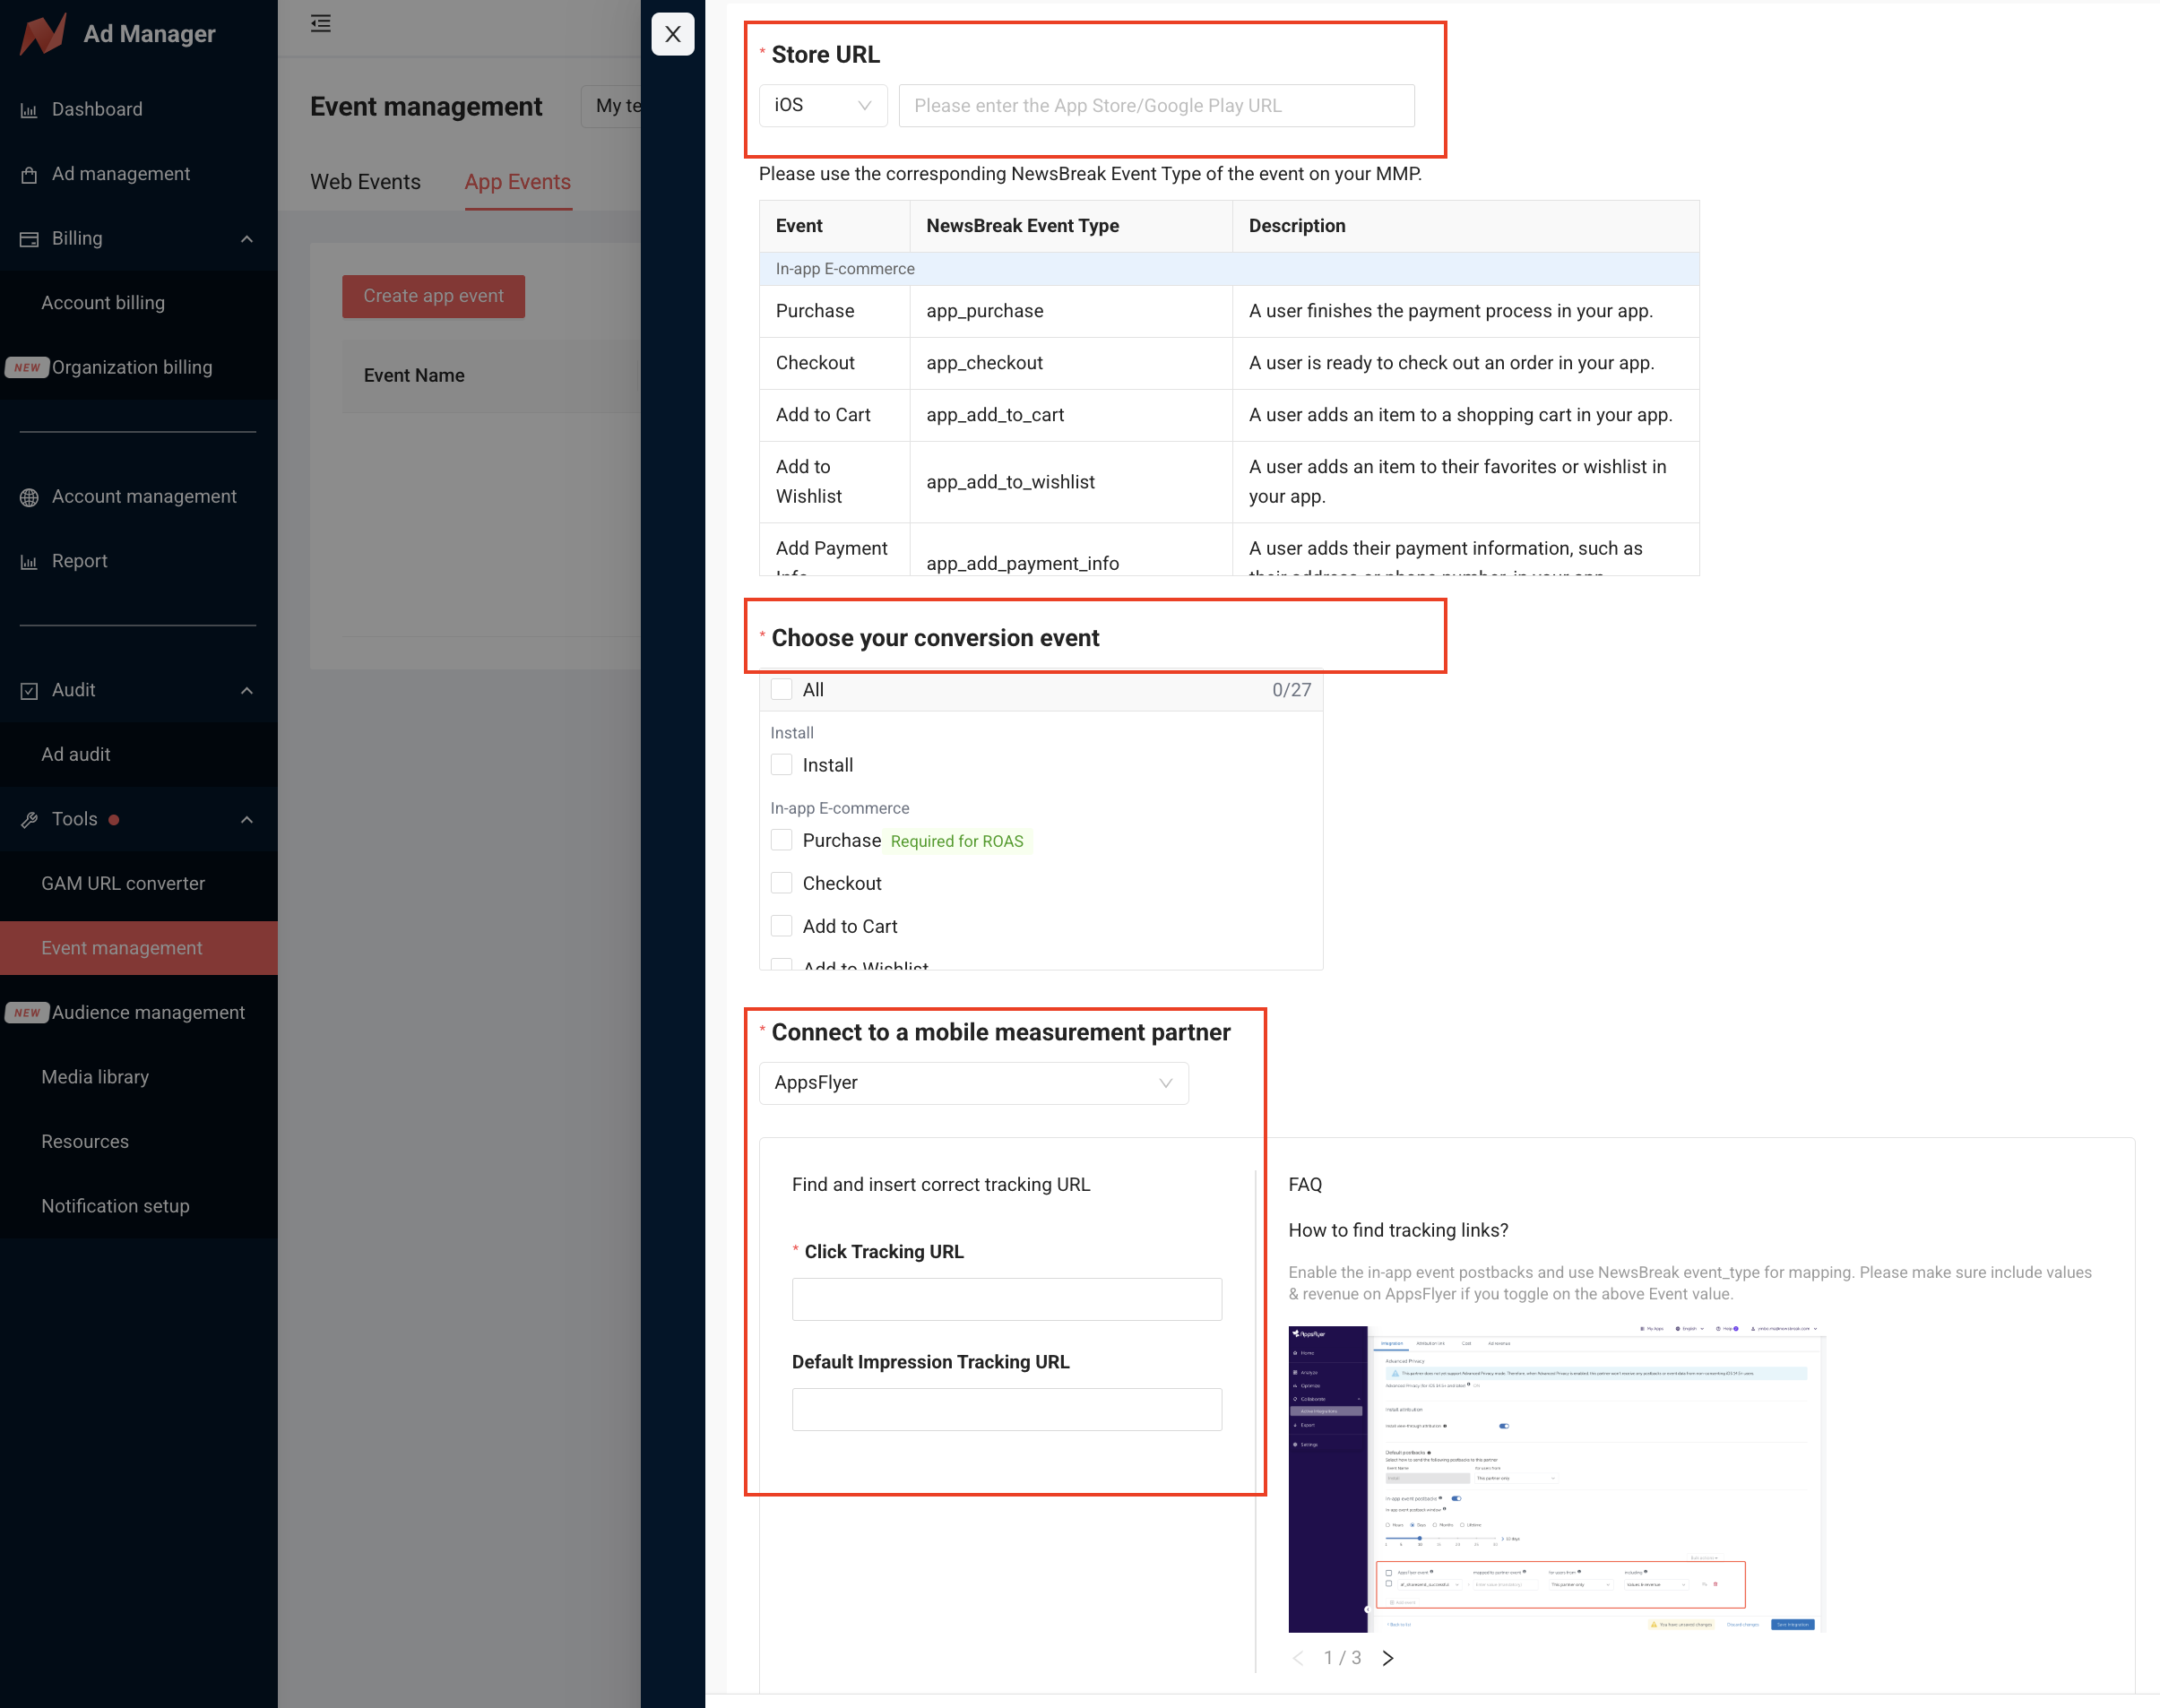Click the Click Tracking URL input field

tap(1006, 1299)
